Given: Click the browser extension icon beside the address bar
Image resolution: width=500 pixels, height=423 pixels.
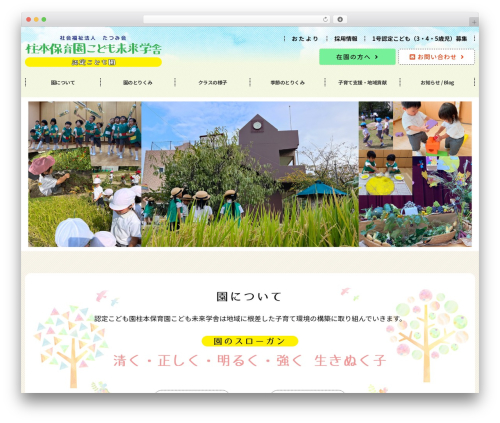Looking at the screenshot, I should [340, 20].
